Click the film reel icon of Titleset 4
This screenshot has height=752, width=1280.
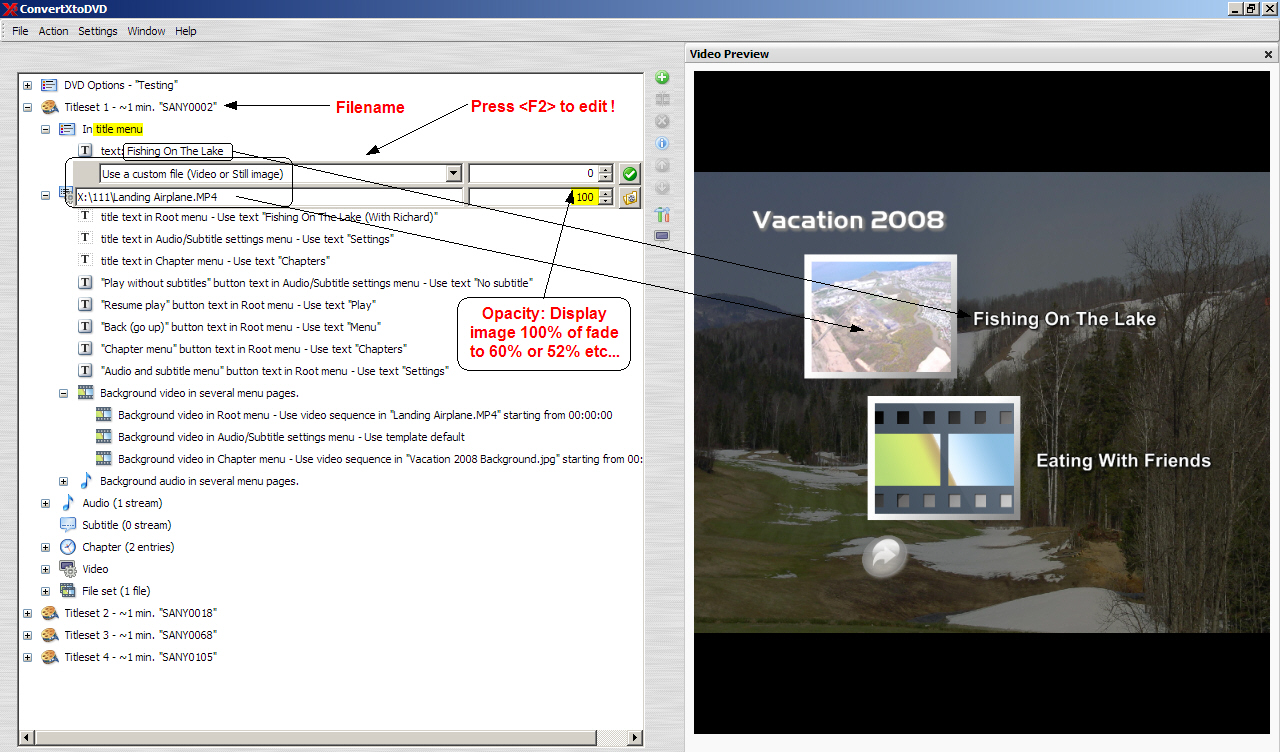[x=49, y=657]
